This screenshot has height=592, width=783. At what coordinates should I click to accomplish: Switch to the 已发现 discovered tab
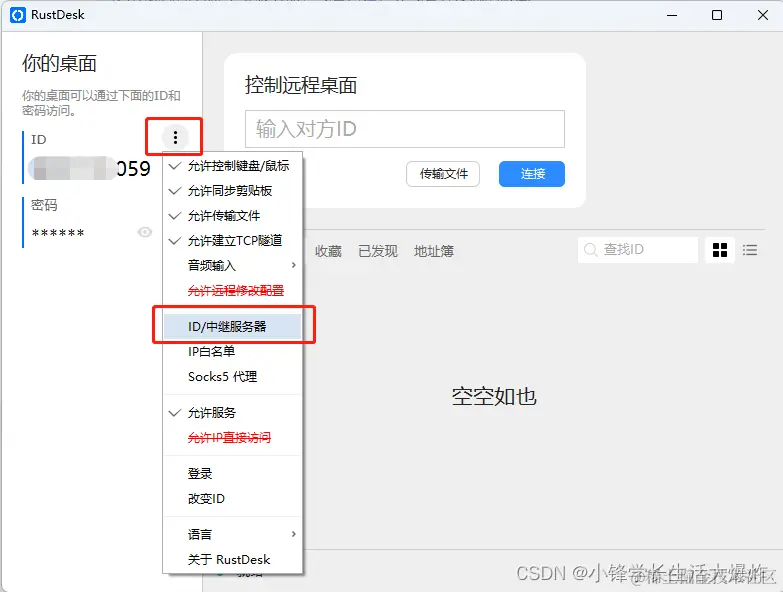point(378,251)
